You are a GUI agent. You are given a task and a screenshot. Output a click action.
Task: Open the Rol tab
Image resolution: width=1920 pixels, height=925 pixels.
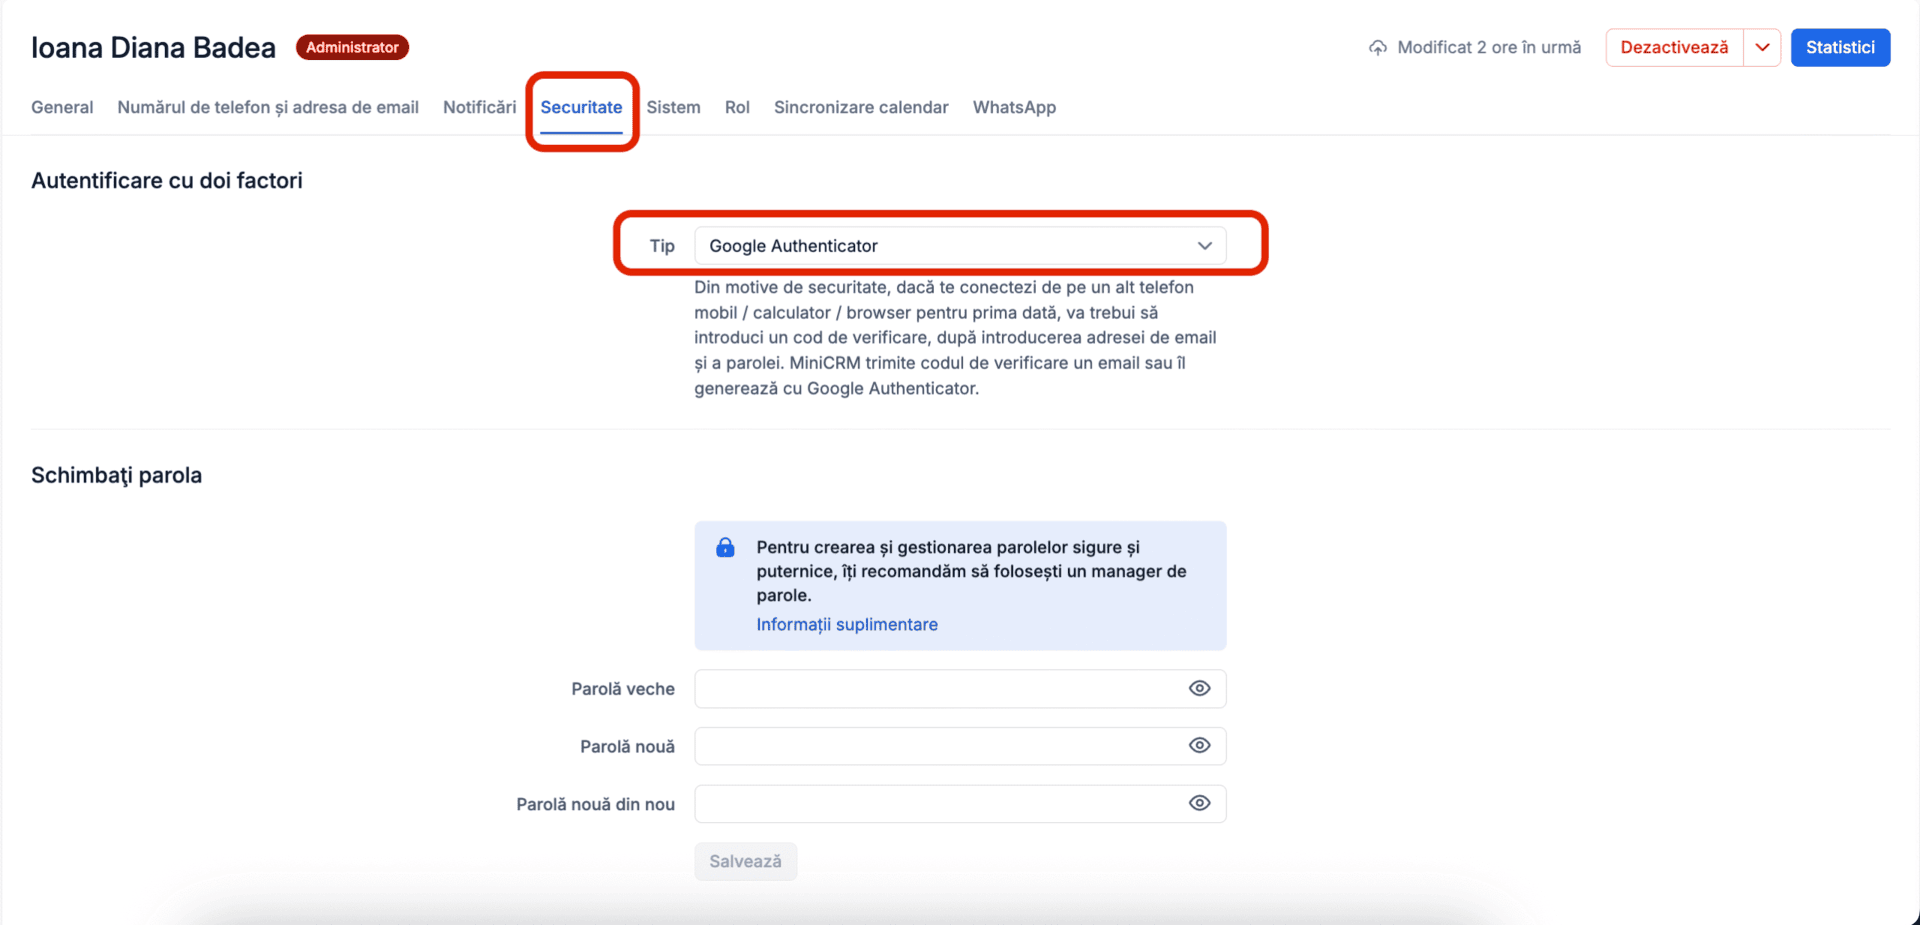[x=737, y=107]
